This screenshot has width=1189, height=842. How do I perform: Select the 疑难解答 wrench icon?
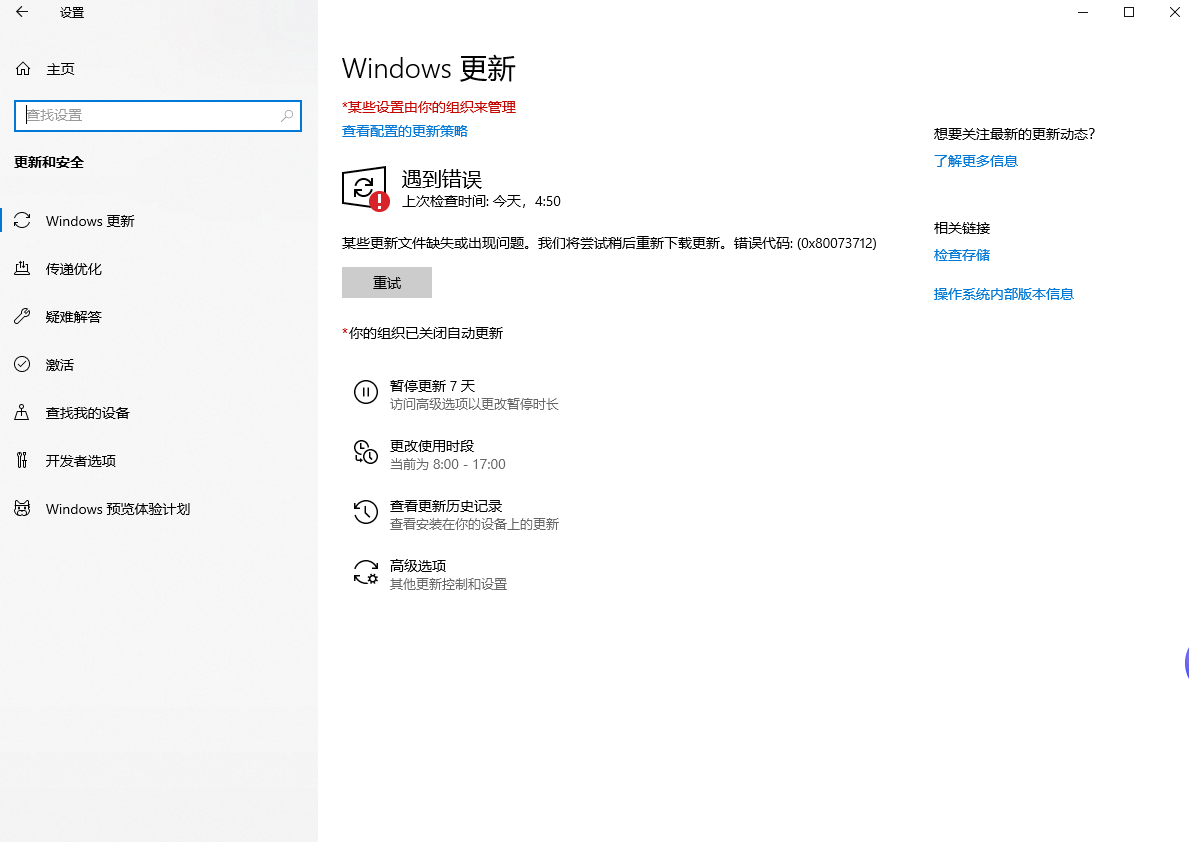click(x=23, y=316)
